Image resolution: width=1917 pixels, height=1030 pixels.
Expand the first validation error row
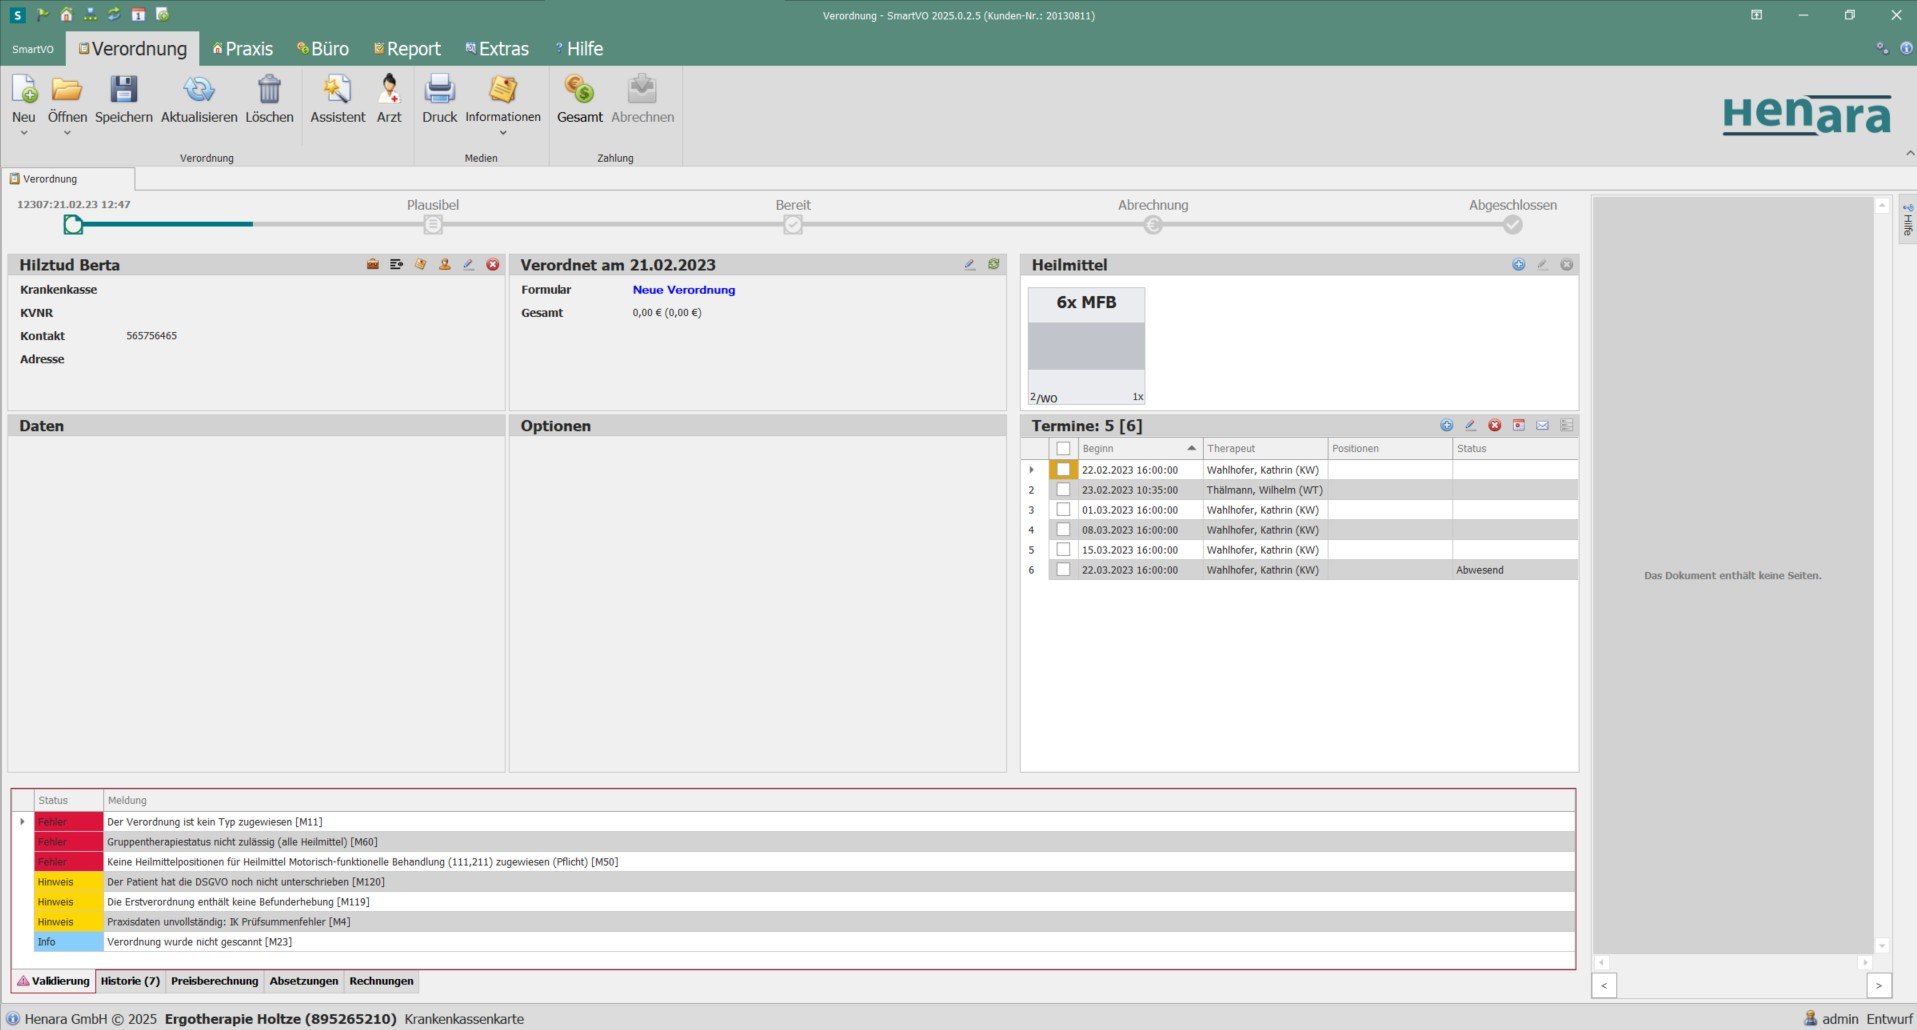tap(23, 821)
